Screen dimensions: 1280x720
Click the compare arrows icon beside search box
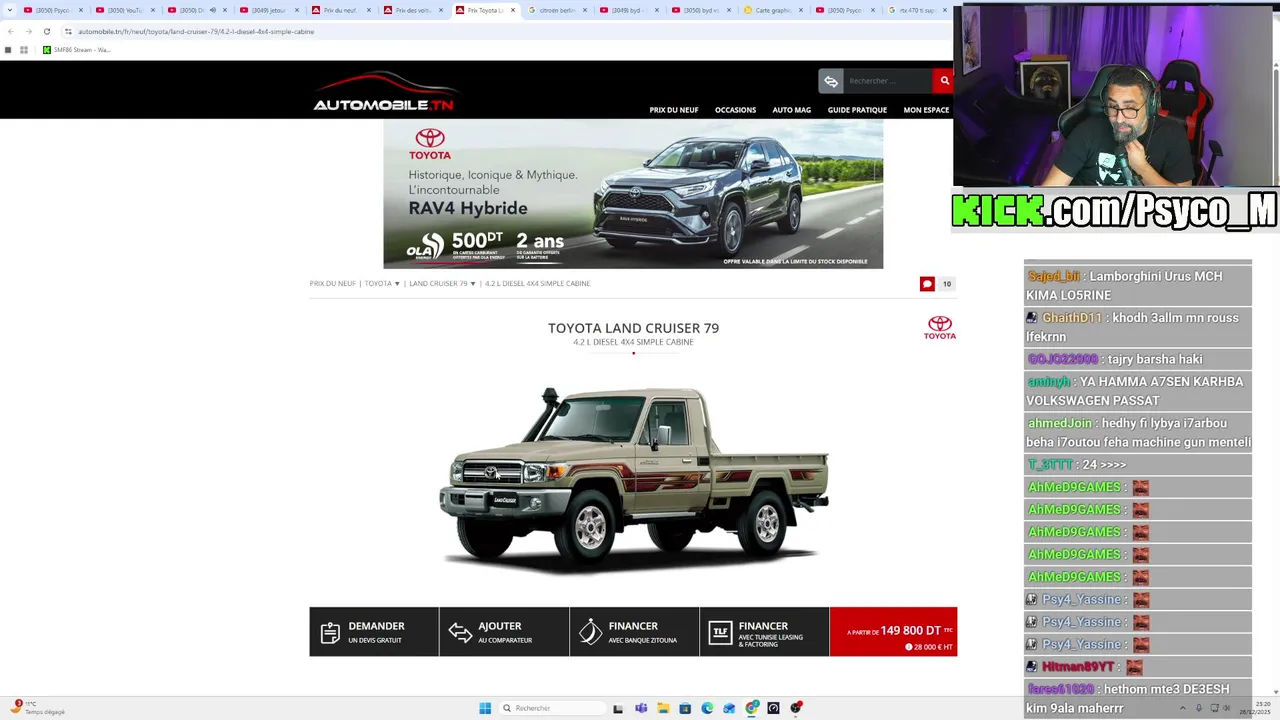coord(831,81)
